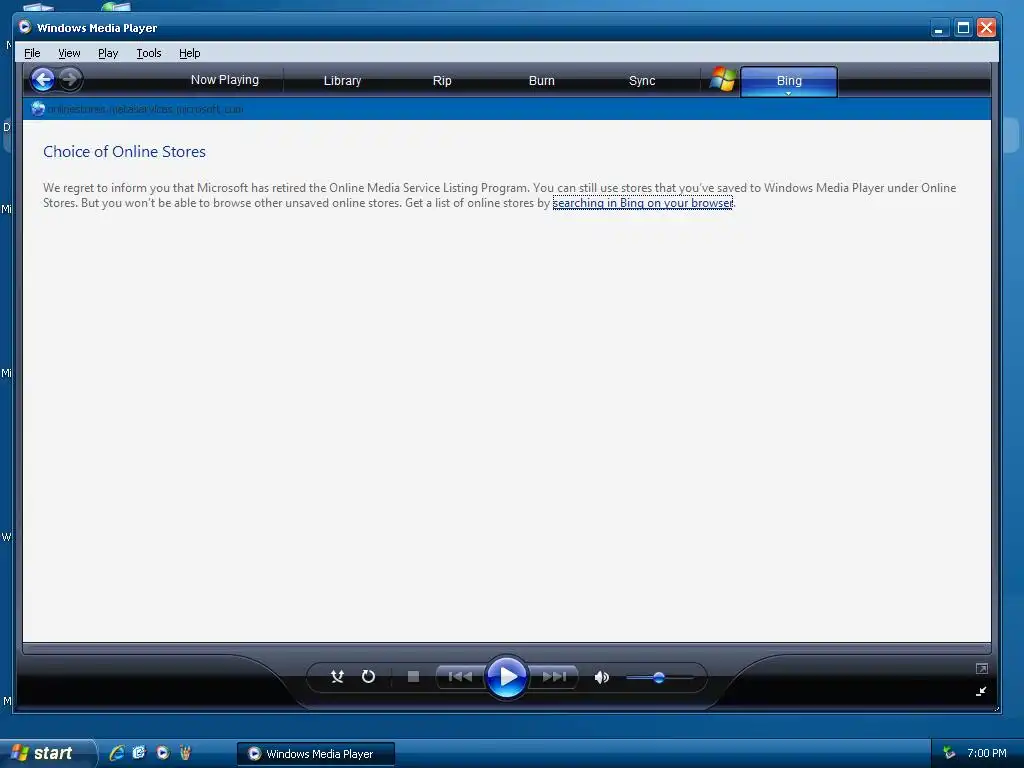Click the 7:00 PM clock
Viewport: 1024px width, 768px height.
coord(986,753)
